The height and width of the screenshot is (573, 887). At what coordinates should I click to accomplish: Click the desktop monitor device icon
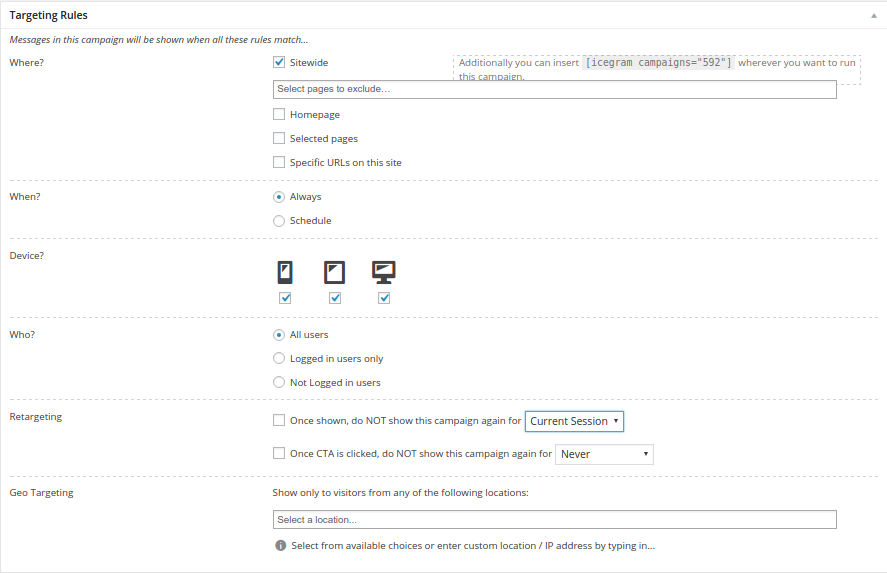384,272
